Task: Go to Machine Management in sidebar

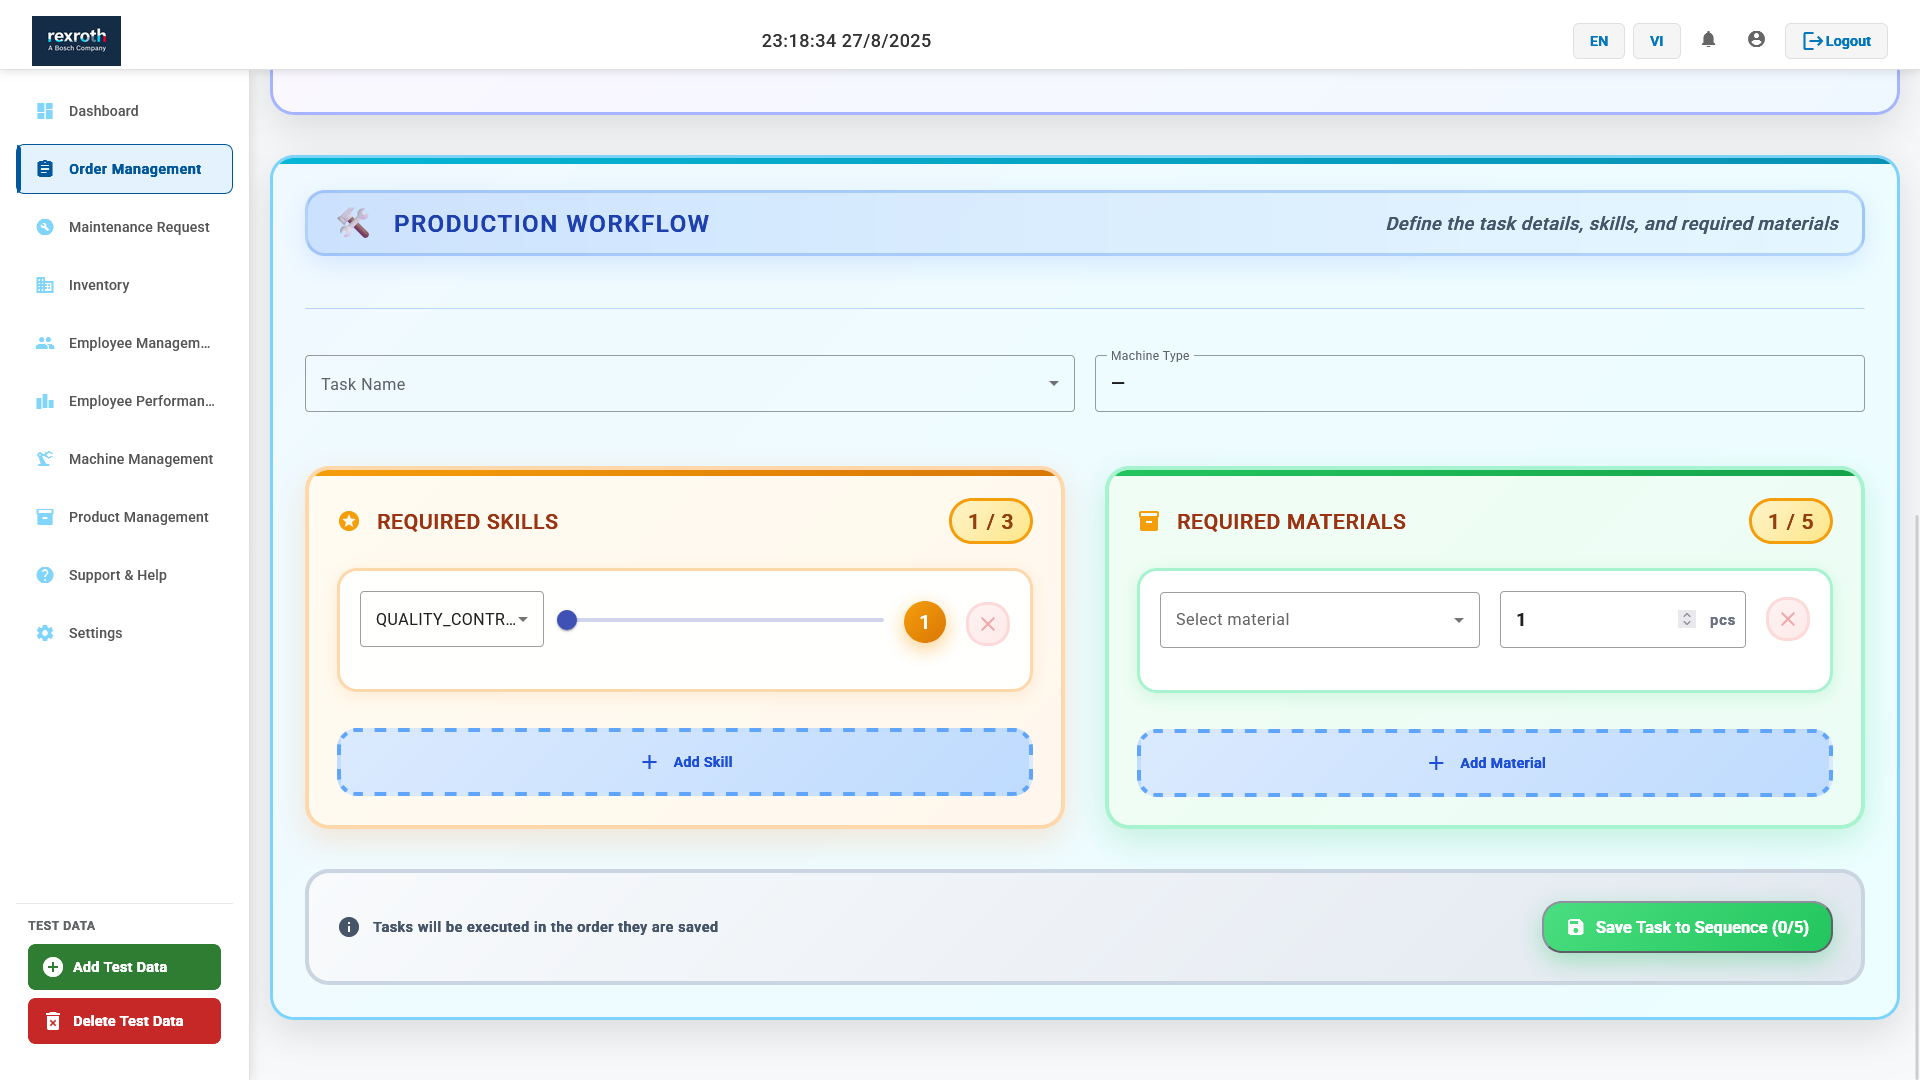Action: click(140, 459)
